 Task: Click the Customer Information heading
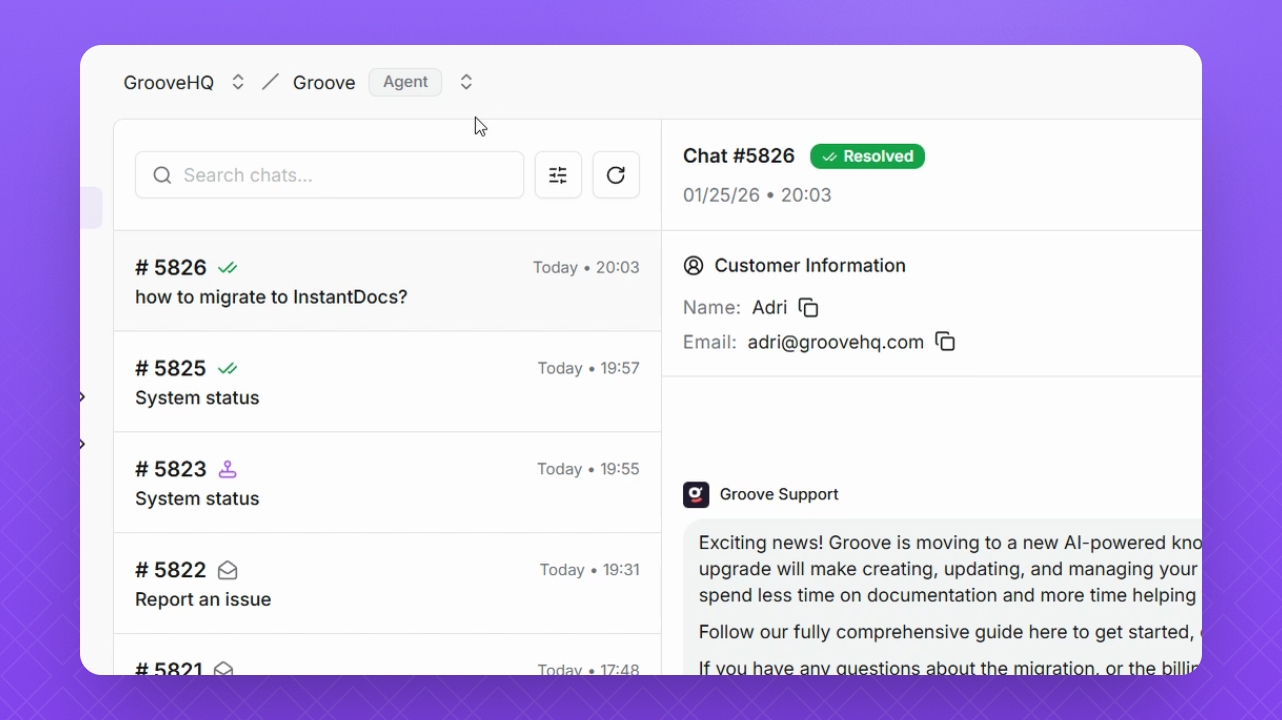click(810, 266)
